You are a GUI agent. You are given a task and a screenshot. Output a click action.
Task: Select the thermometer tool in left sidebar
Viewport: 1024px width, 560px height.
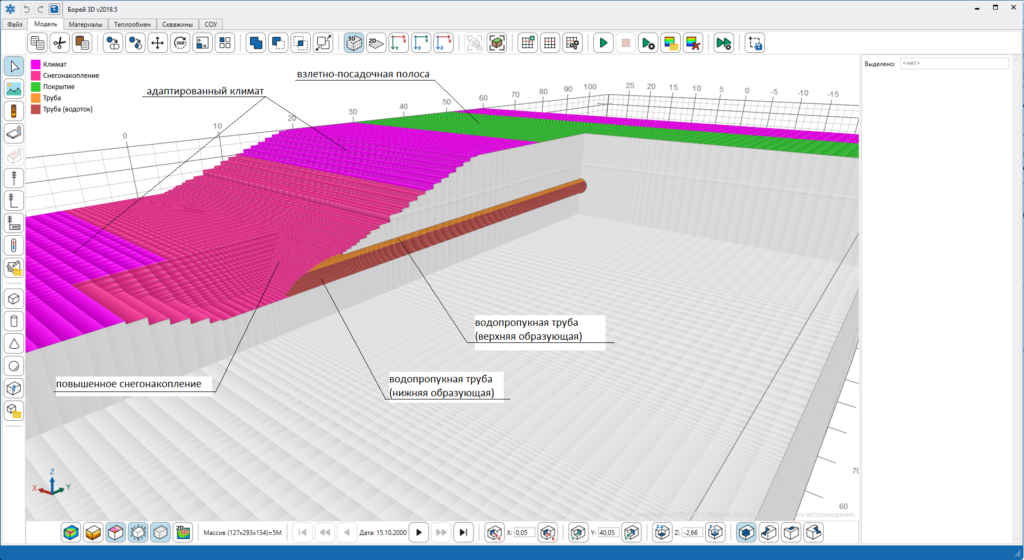click(14, 245)
